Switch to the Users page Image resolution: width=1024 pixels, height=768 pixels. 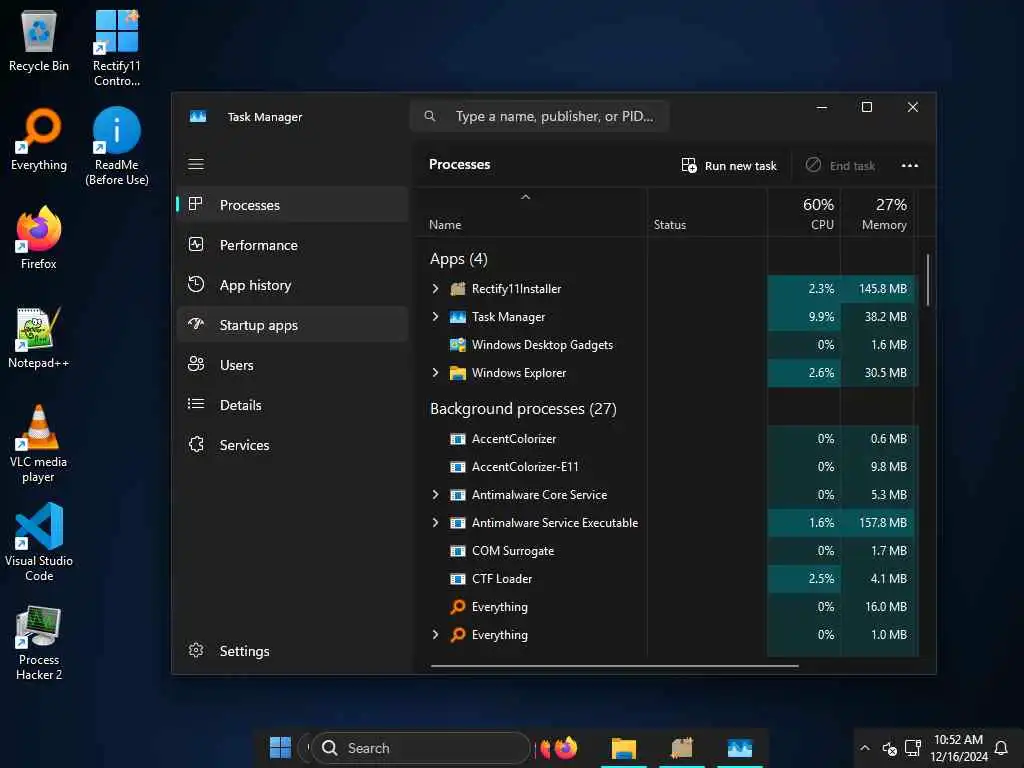(292, 364)
